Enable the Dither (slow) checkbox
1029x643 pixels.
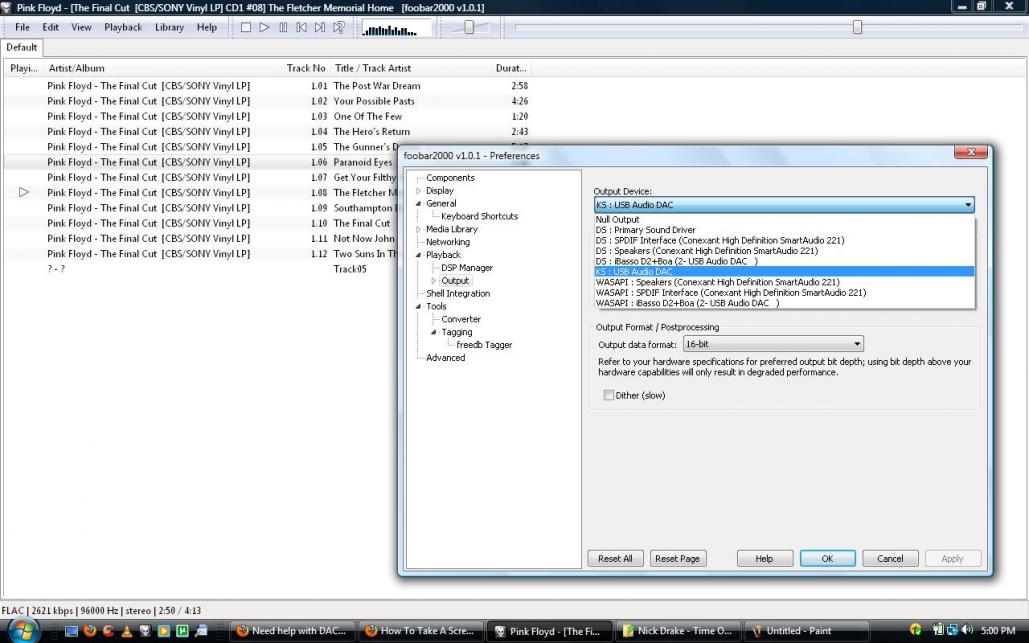[608, 396]
